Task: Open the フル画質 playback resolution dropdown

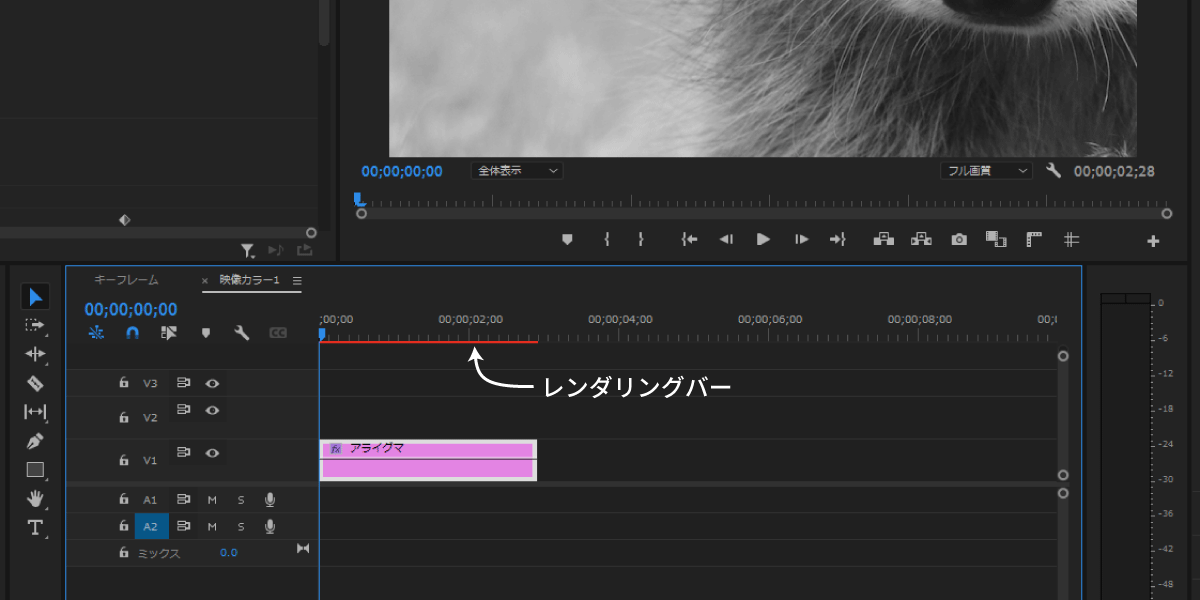Action: point(986,171)
